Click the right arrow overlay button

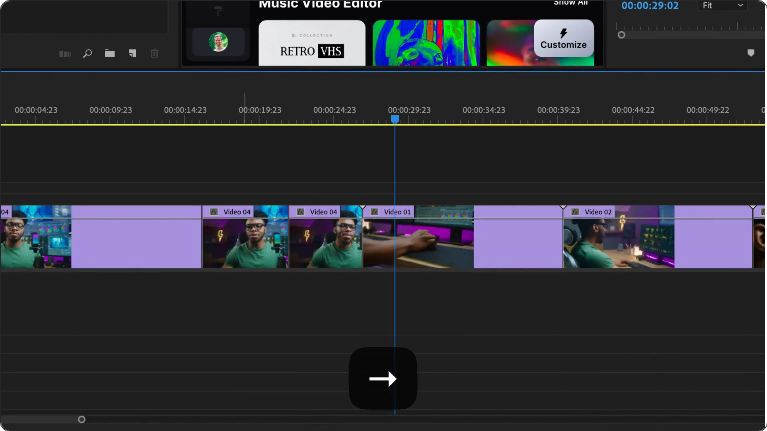[382, 378]
